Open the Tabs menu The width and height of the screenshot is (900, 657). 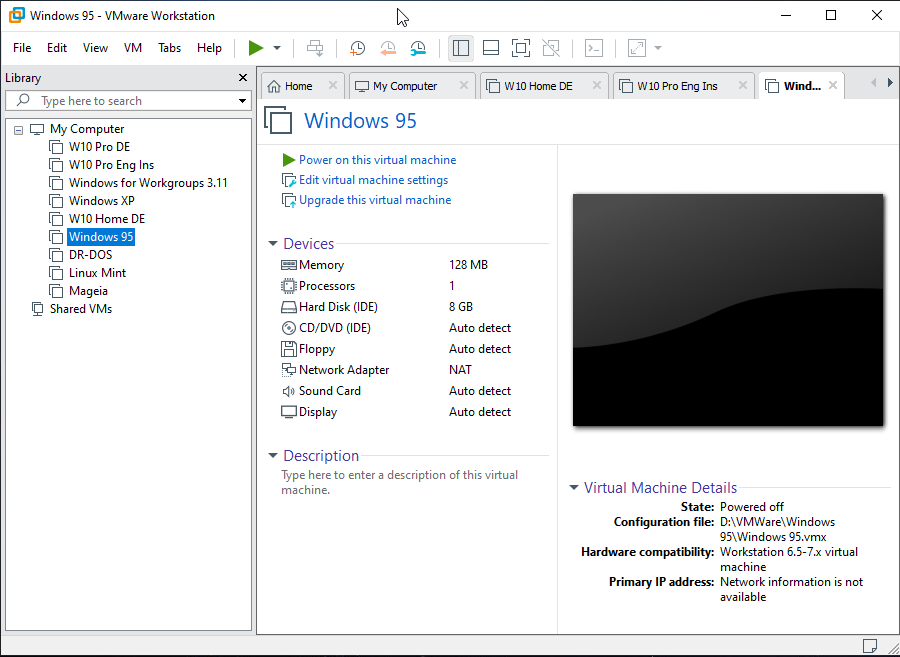169,48
